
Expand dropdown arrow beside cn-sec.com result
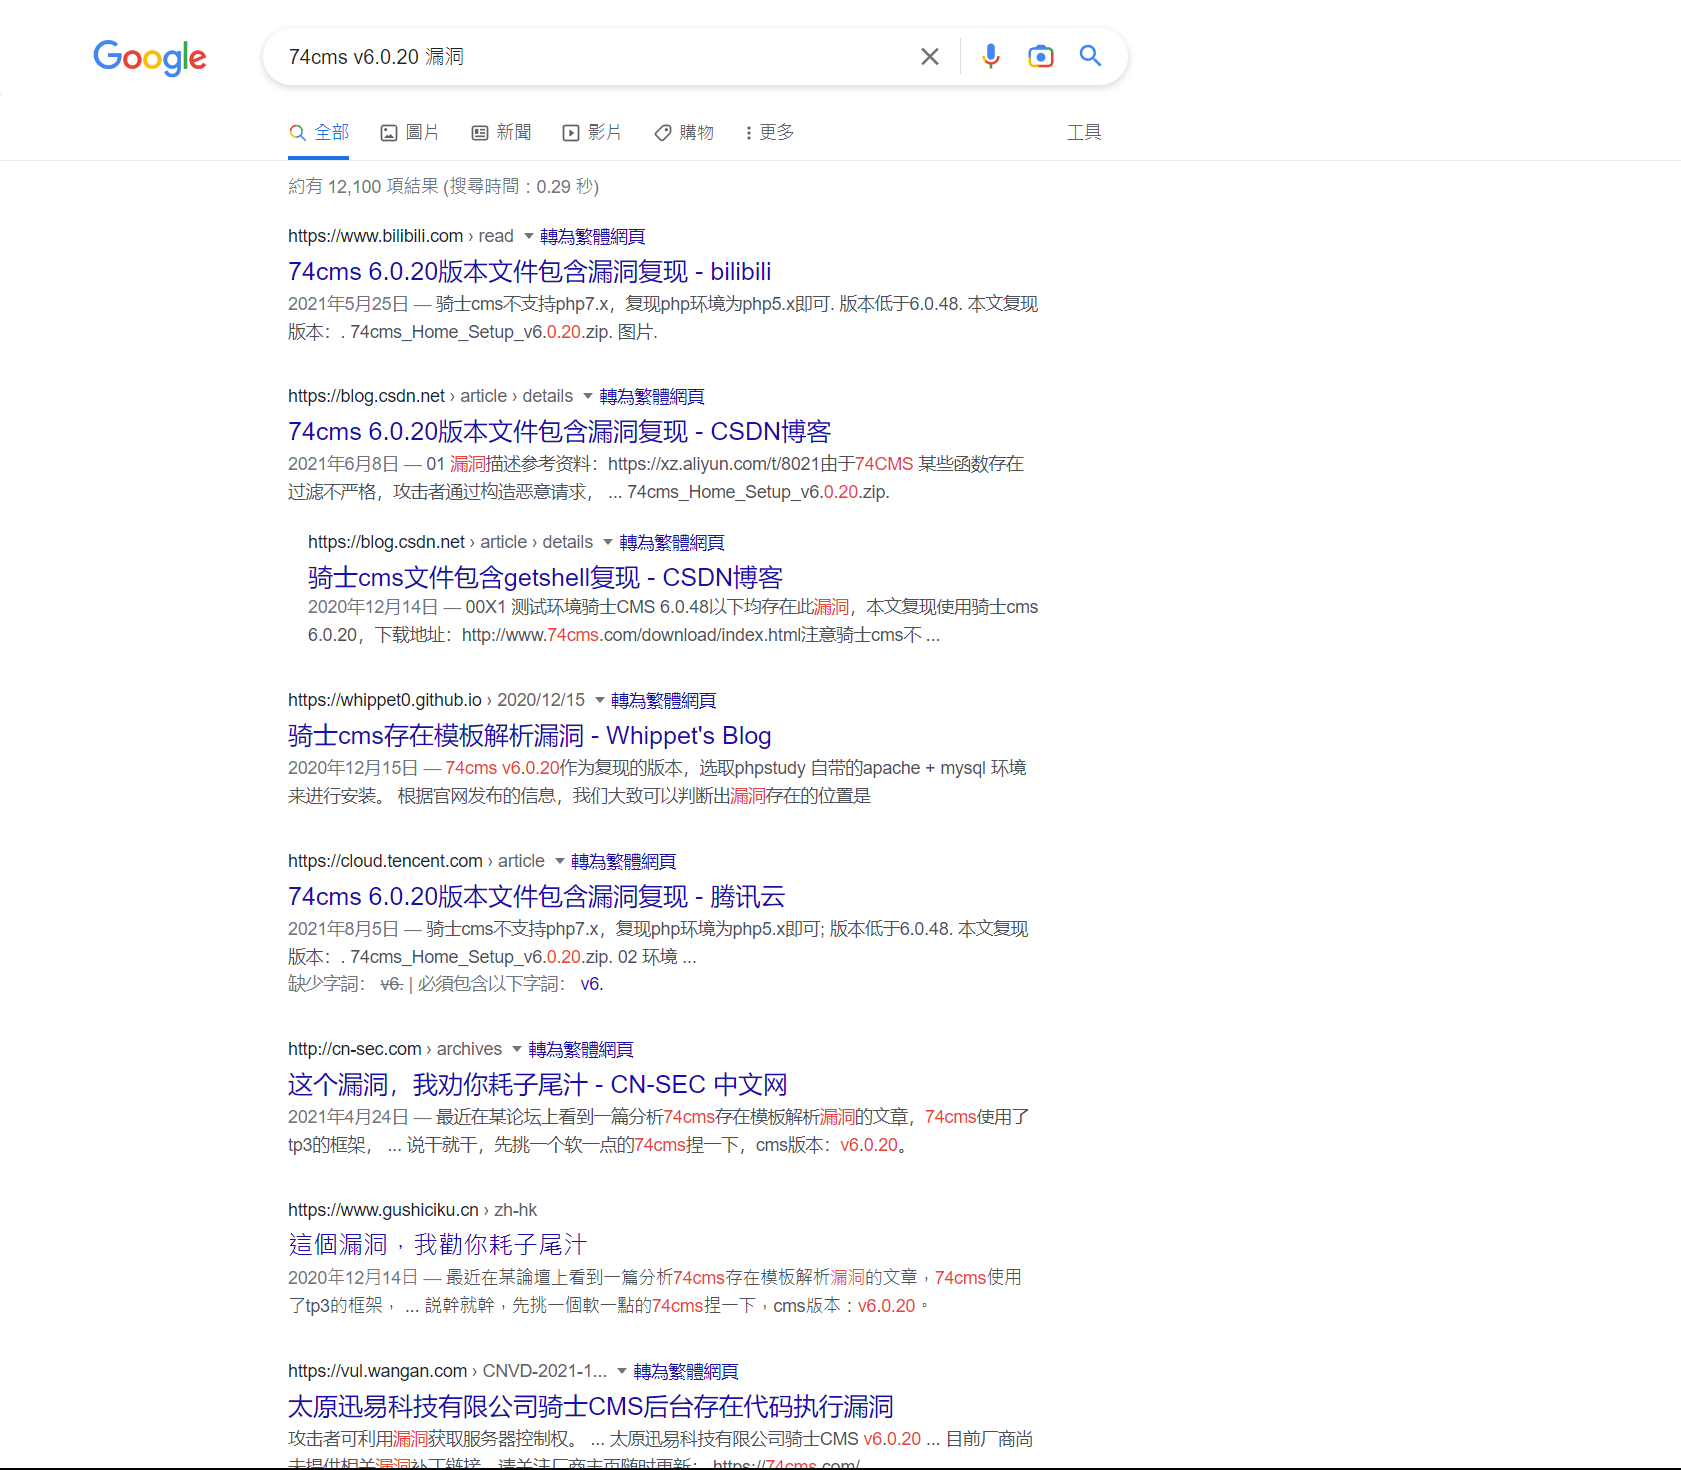coord(517,1049)
